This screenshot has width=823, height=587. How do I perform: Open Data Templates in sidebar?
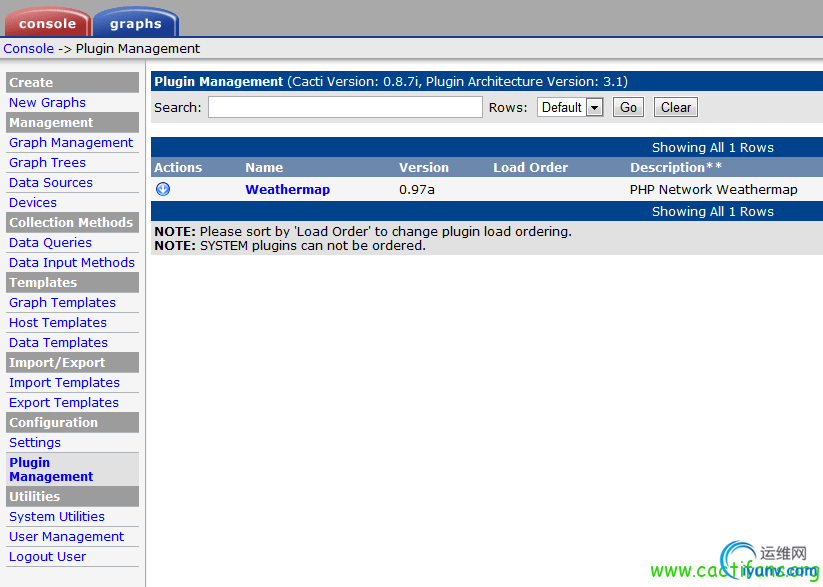click(x=58, y=342)
